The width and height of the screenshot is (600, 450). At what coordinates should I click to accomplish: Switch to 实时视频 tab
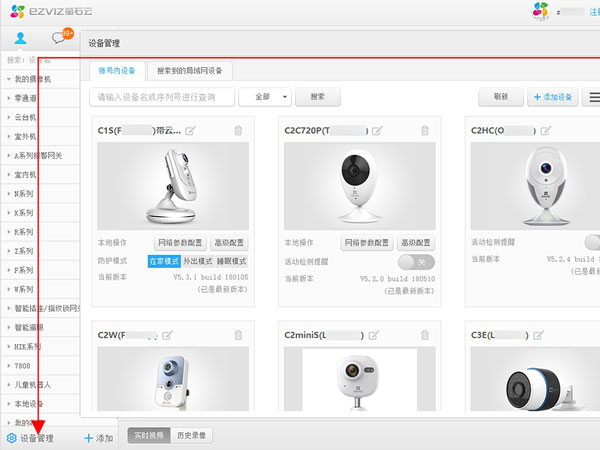[x=149, y=435]
